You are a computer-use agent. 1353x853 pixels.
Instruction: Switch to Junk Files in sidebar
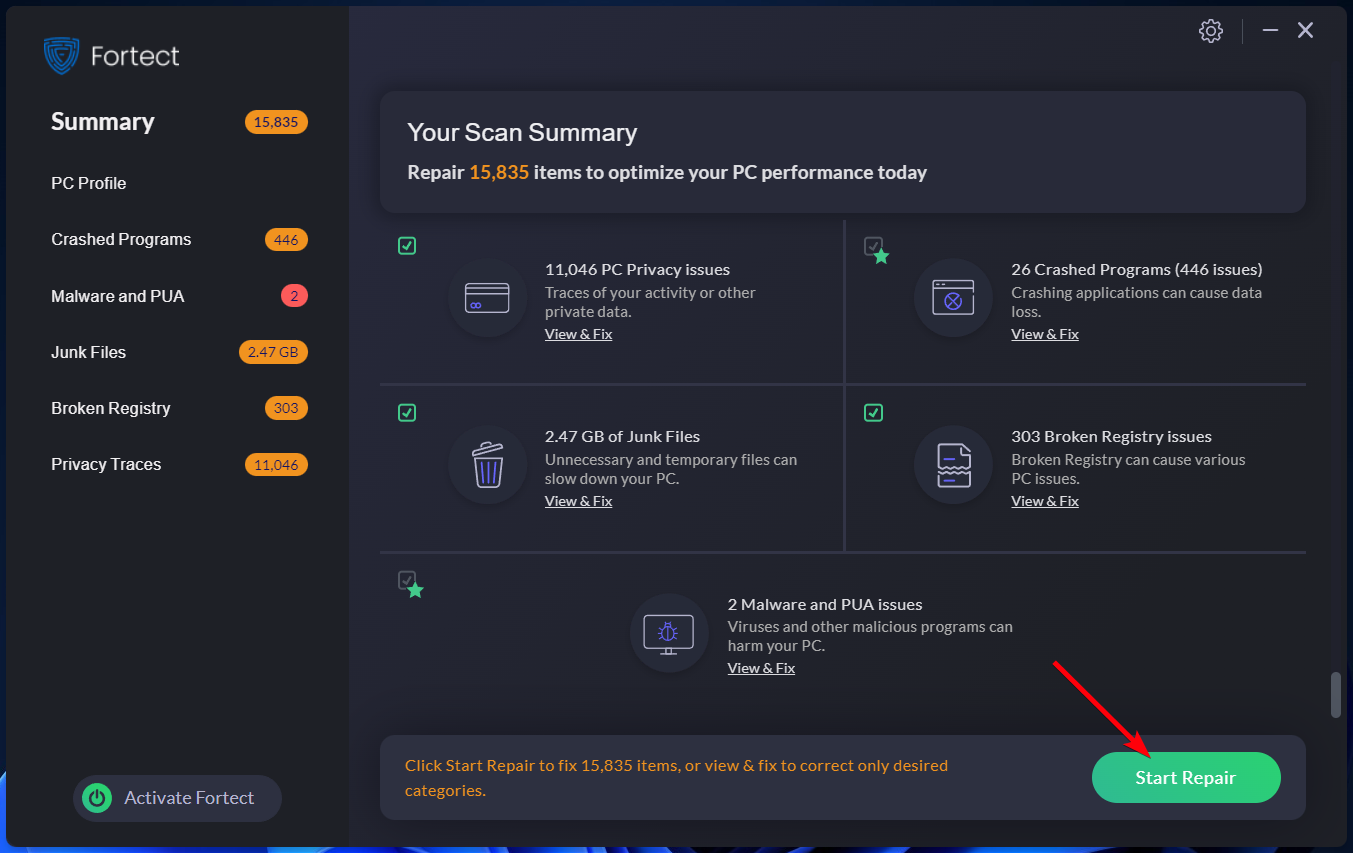[x=89, y=352]
